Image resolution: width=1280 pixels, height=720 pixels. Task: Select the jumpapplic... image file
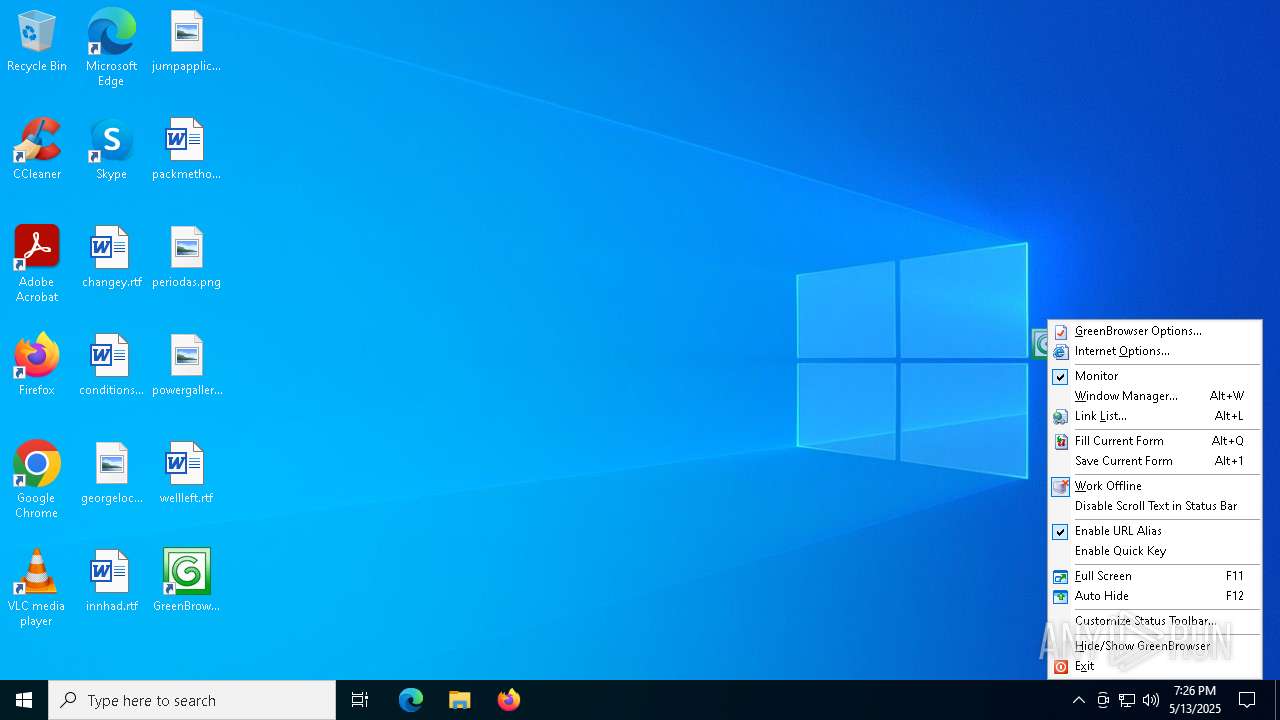point(186,41)
